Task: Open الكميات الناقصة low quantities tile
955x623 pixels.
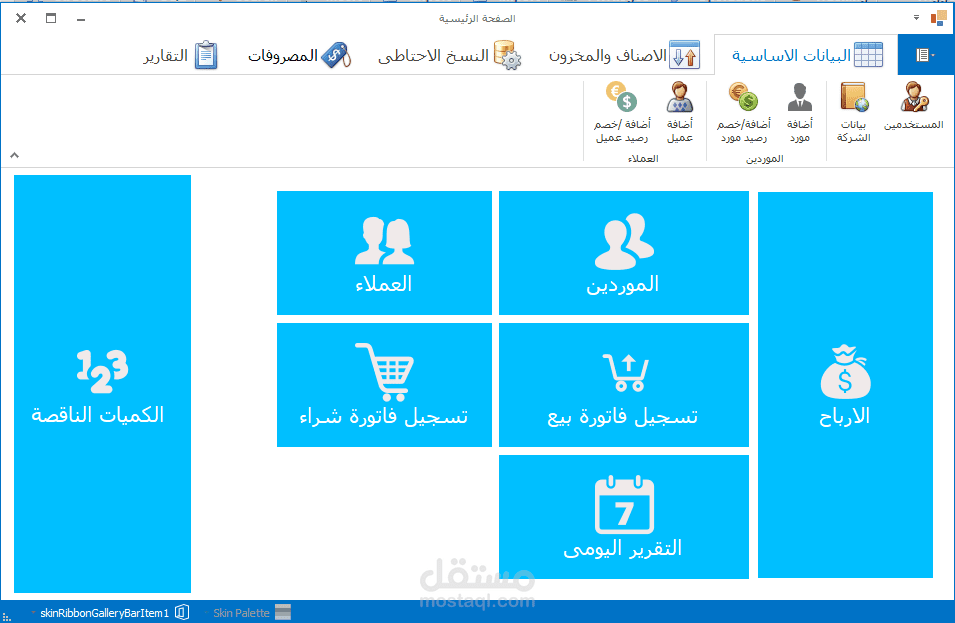Action: (x=102, y=384)
